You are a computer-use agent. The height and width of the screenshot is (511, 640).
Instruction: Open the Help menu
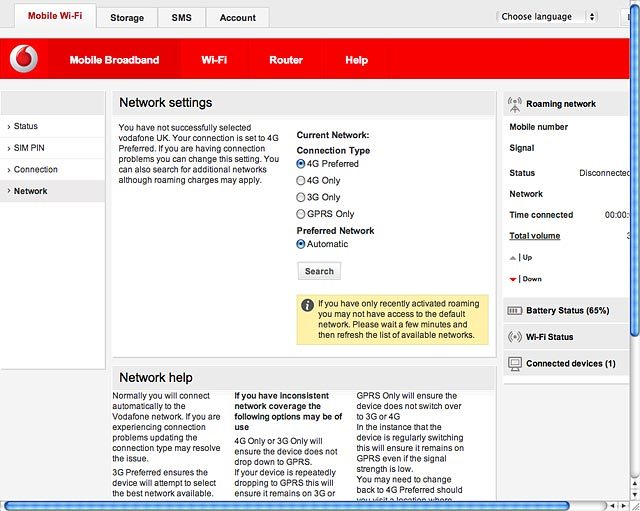pyautogui.click(x=356, y=60)
